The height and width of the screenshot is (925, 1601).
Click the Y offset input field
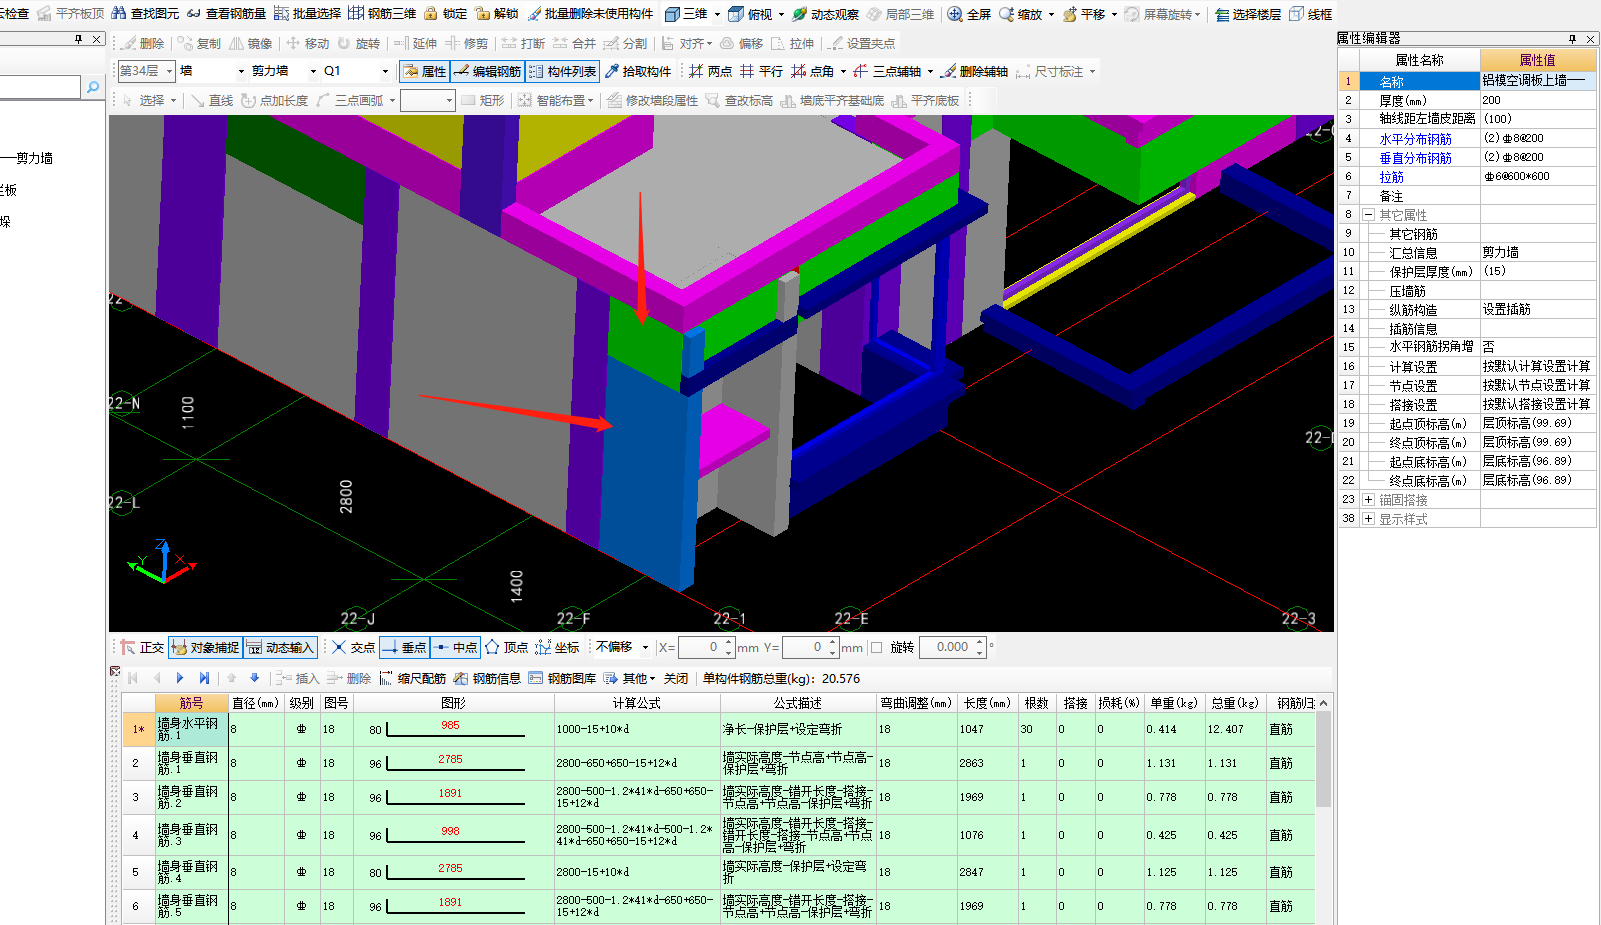pos(805,647)
